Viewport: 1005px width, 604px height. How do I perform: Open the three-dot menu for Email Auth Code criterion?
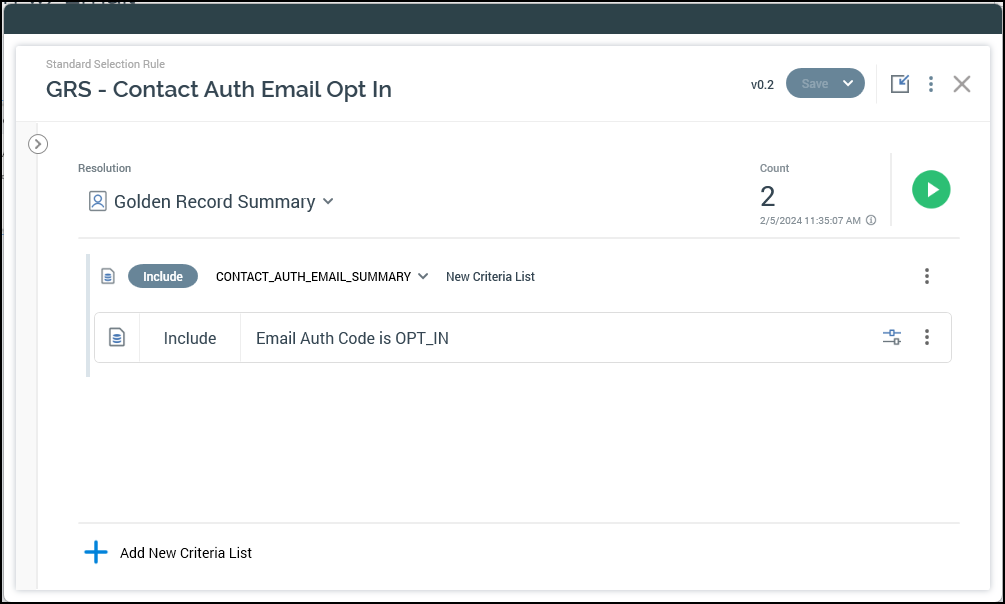[x=927, y=338]
